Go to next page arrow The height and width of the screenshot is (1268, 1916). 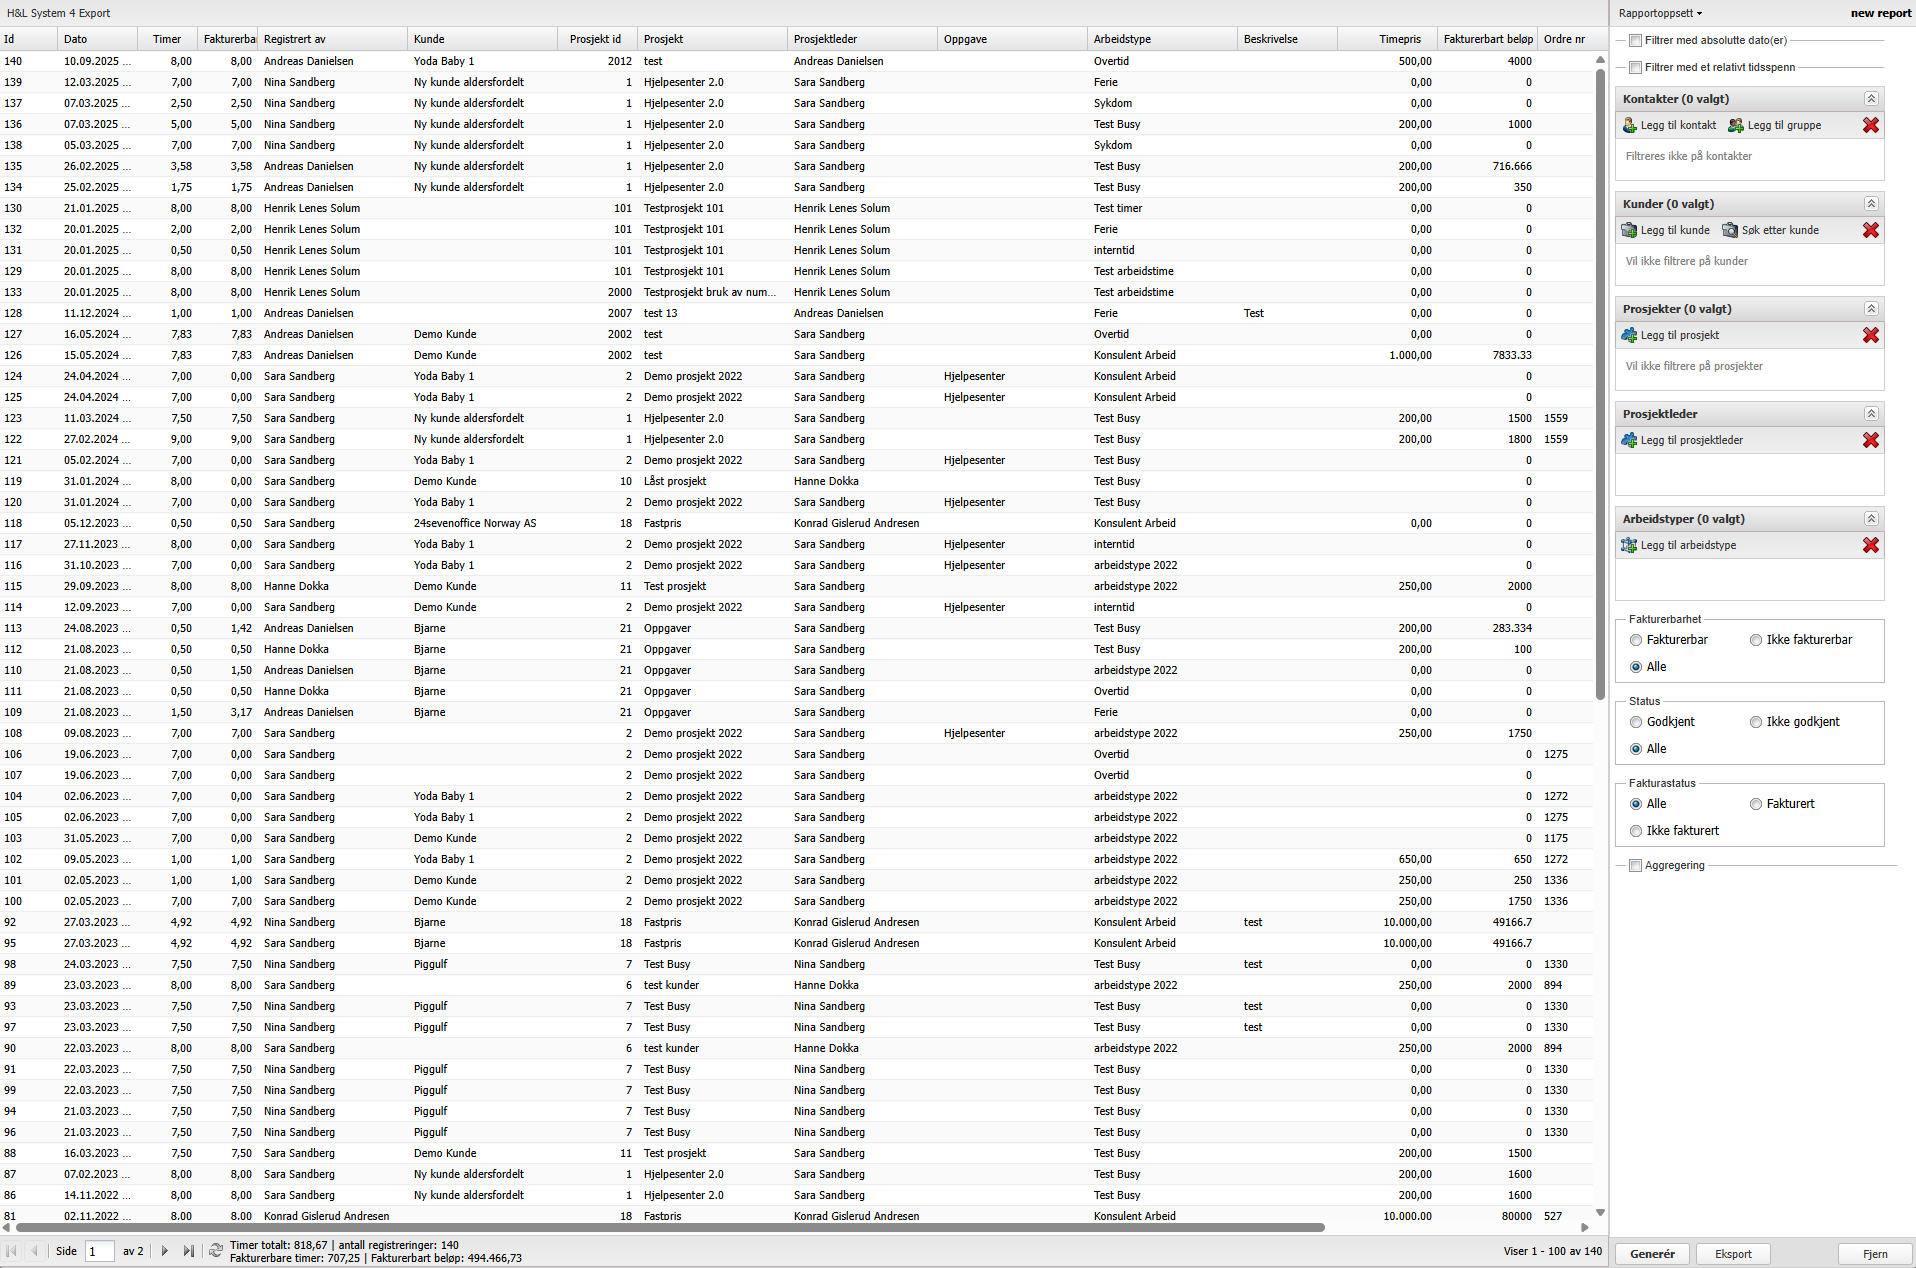click(165, 1251)
